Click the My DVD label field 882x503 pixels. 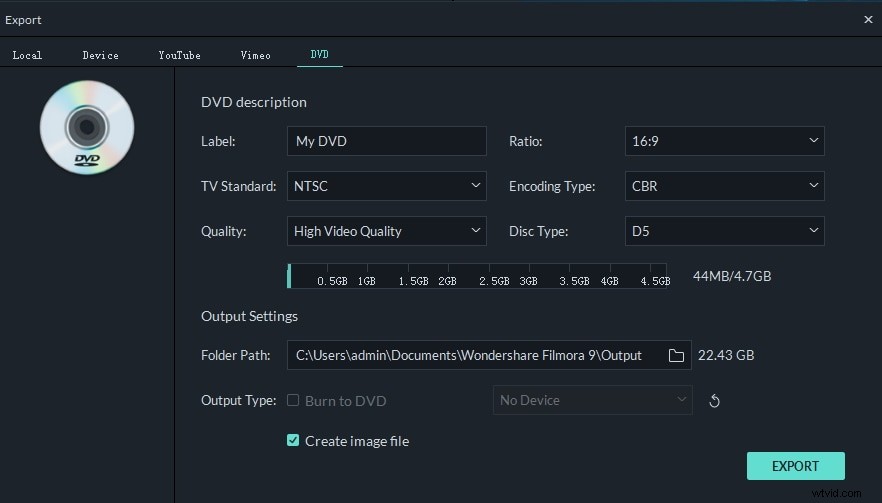(386, 141)
